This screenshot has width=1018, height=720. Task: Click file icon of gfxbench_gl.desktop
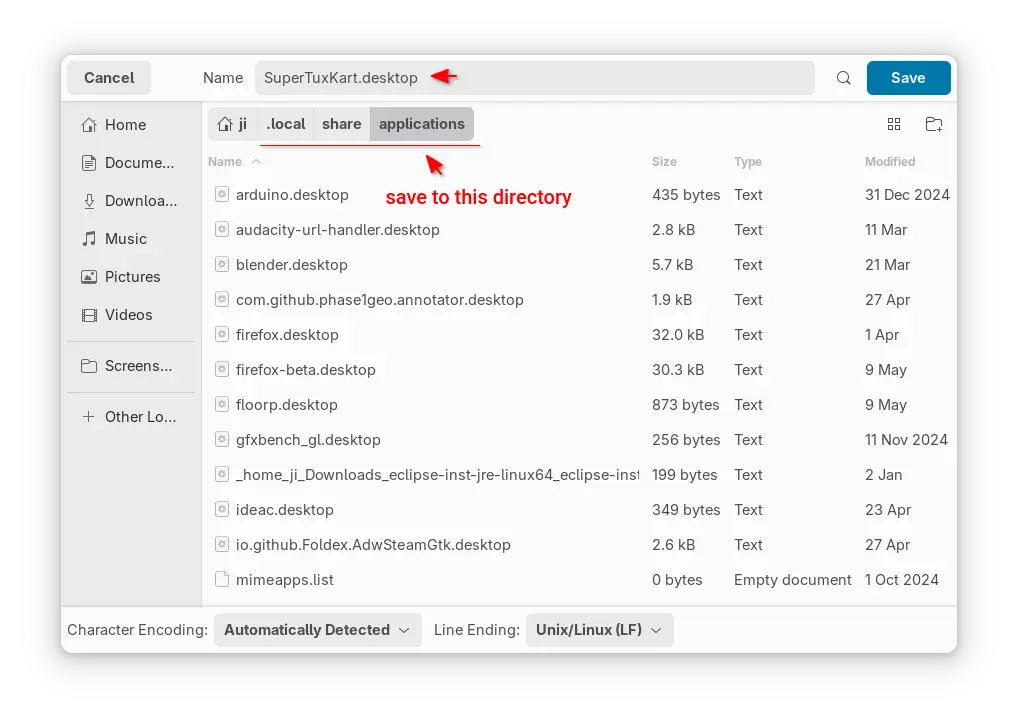(x=222, y=440)
